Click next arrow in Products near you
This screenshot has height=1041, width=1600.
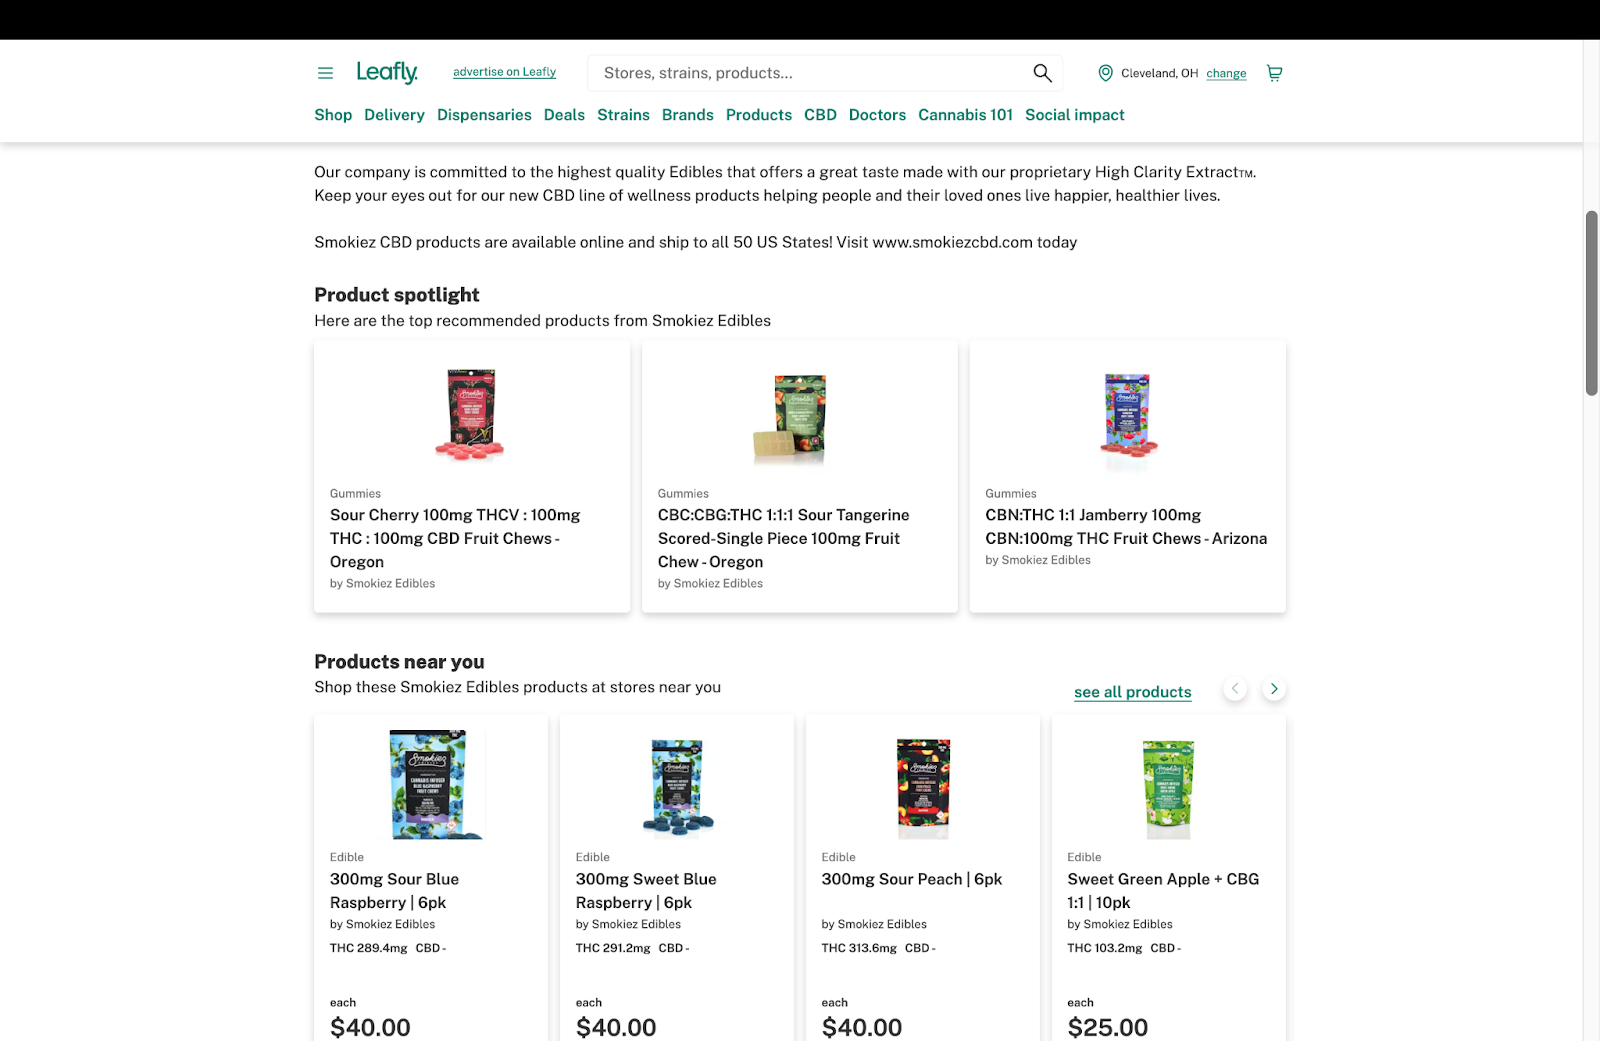coord(1274,689)
